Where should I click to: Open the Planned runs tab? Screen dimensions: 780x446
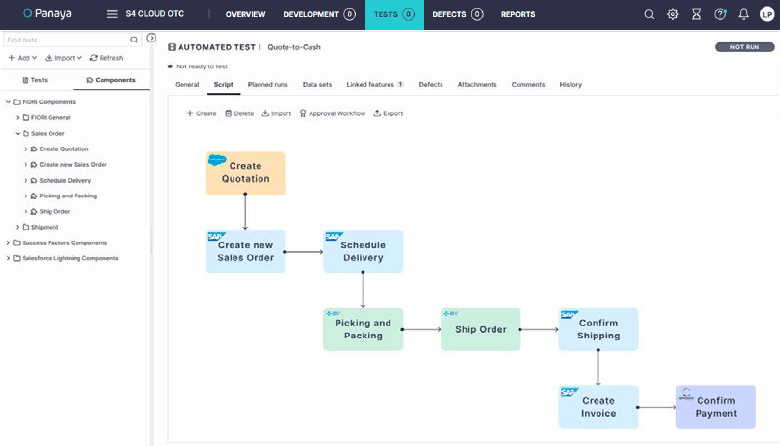(268, 85)
